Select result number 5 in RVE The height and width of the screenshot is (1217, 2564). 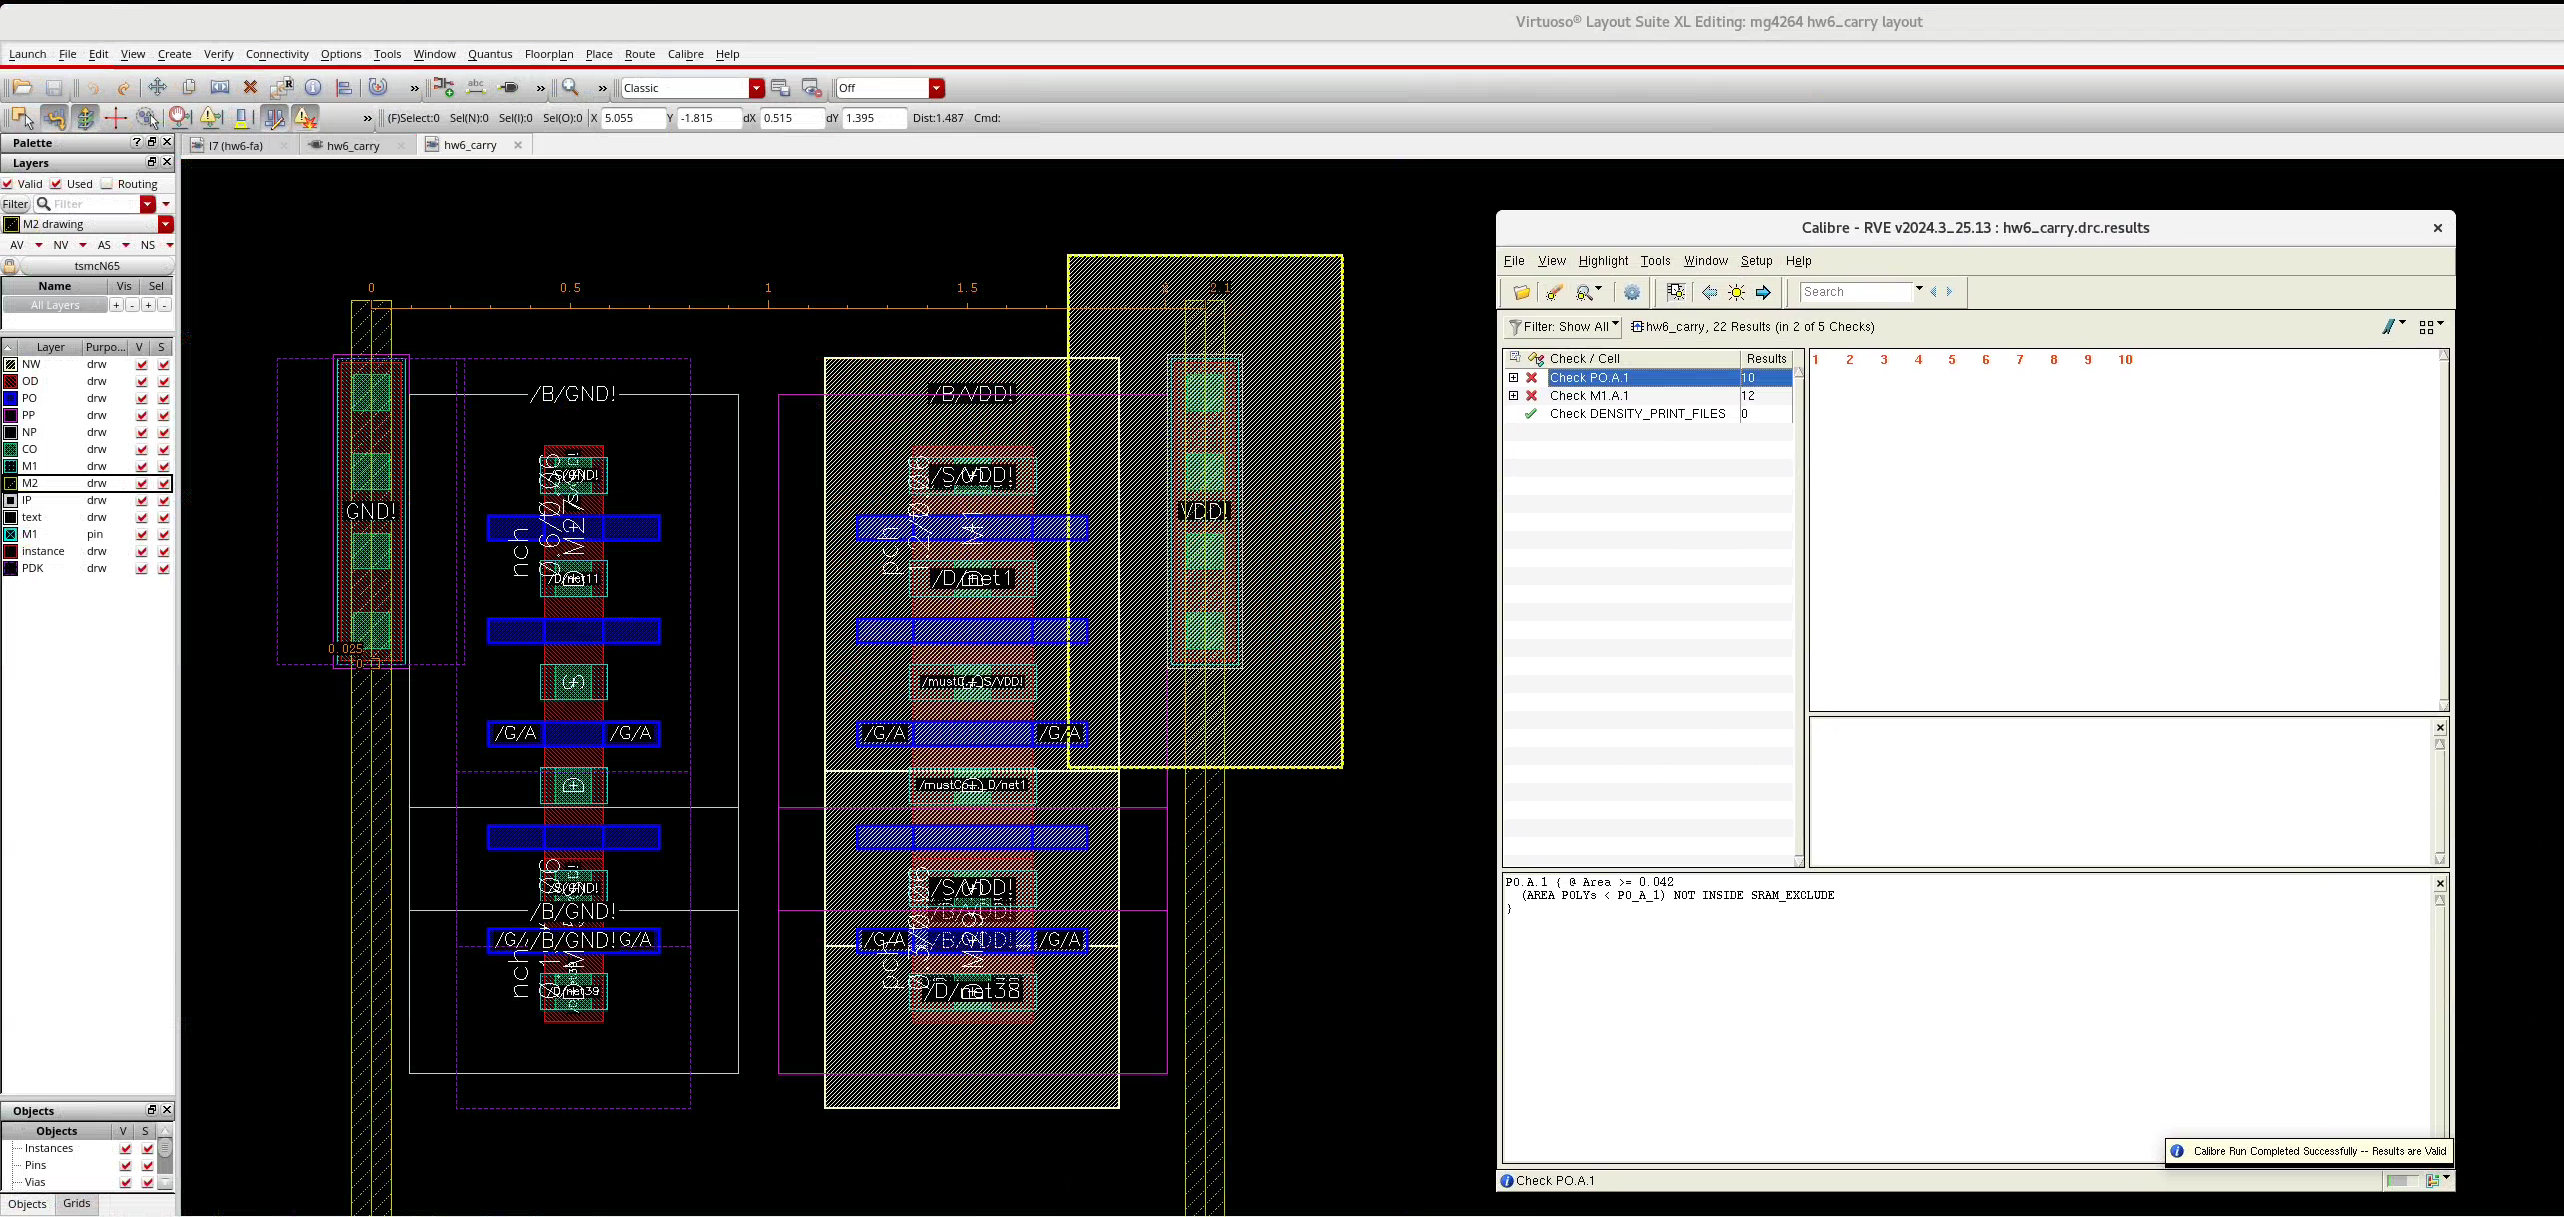pyautogui.click(x=1951, y=360)
